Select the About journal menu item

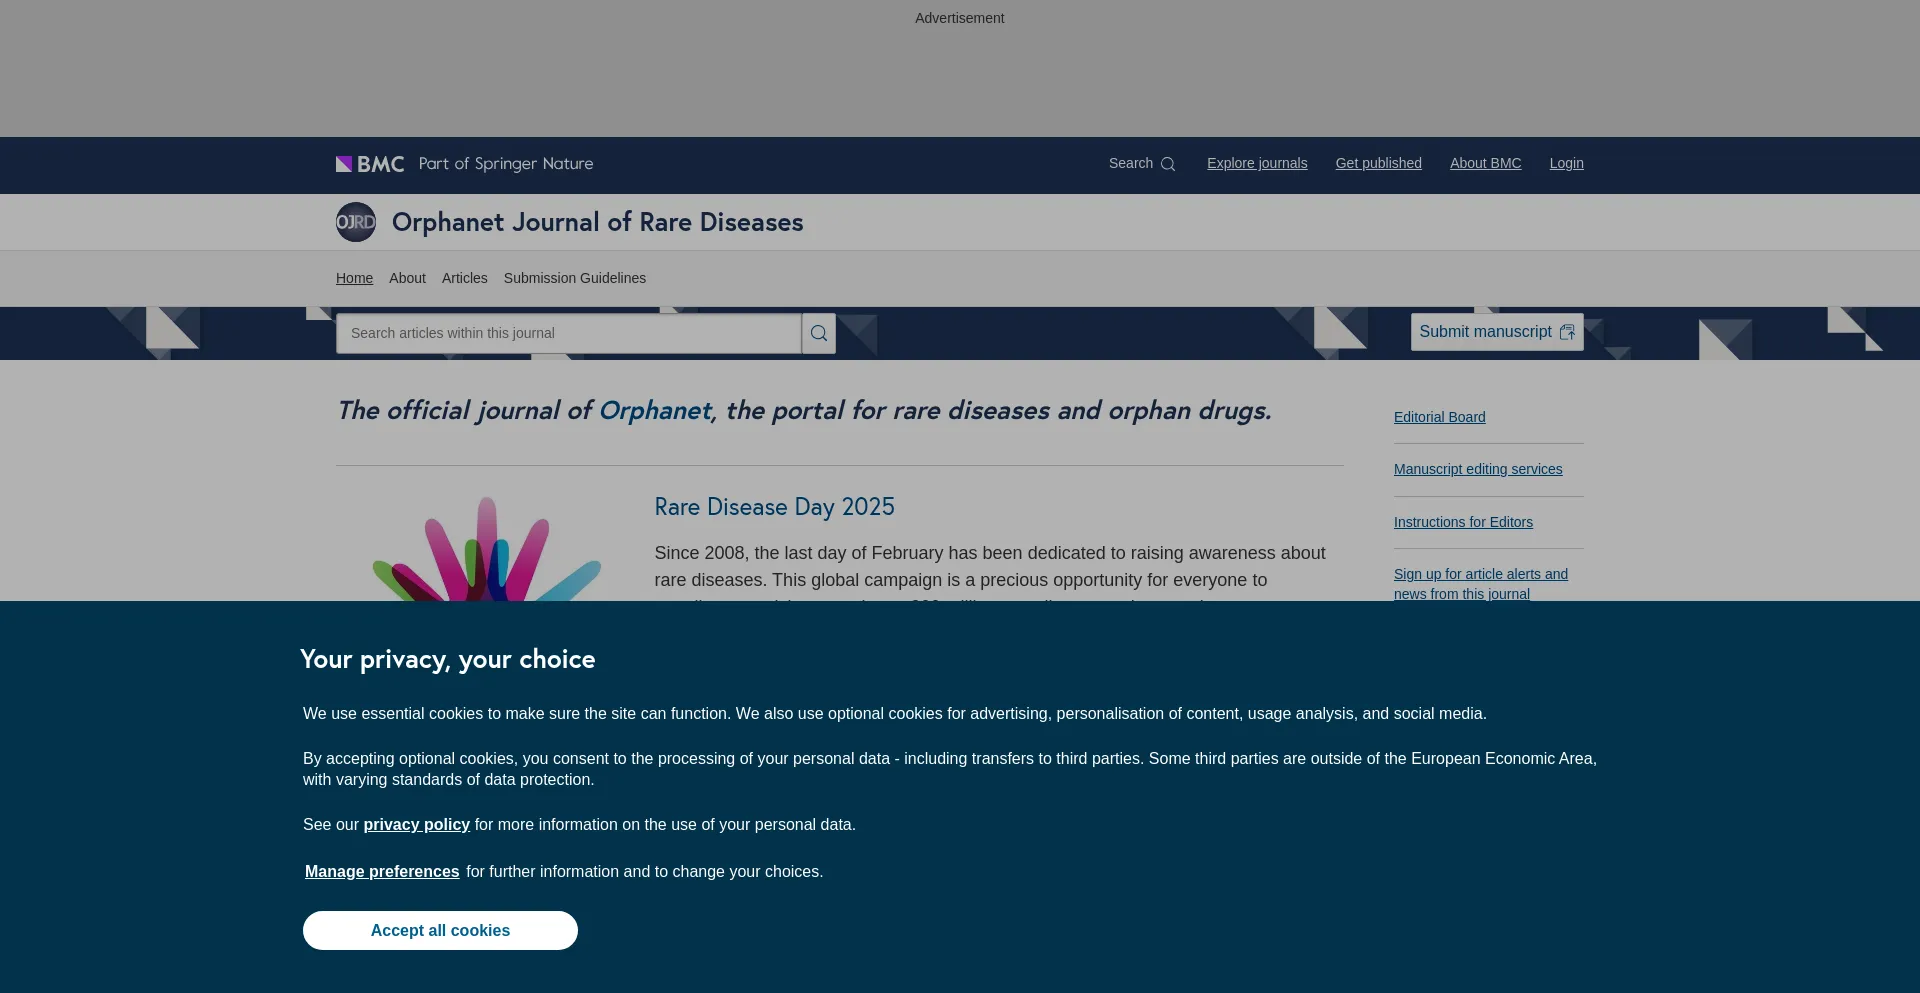coord(407,278)
